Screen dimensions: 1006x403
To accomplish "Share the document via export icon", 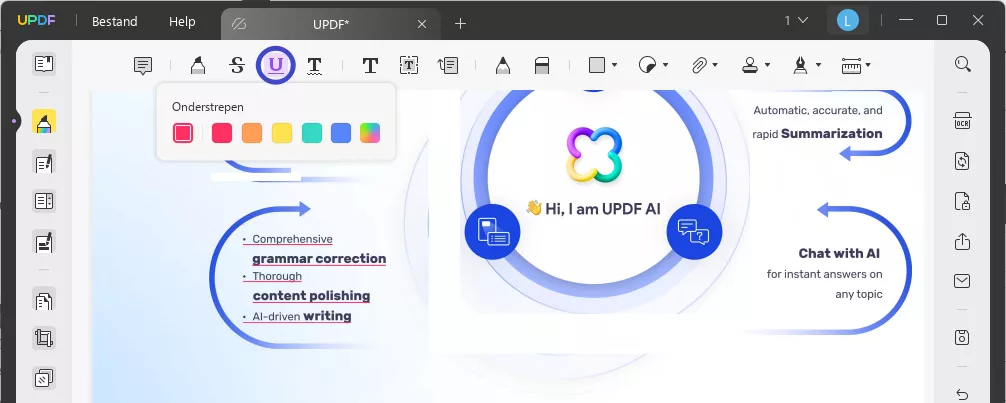I will coord(962,241).
